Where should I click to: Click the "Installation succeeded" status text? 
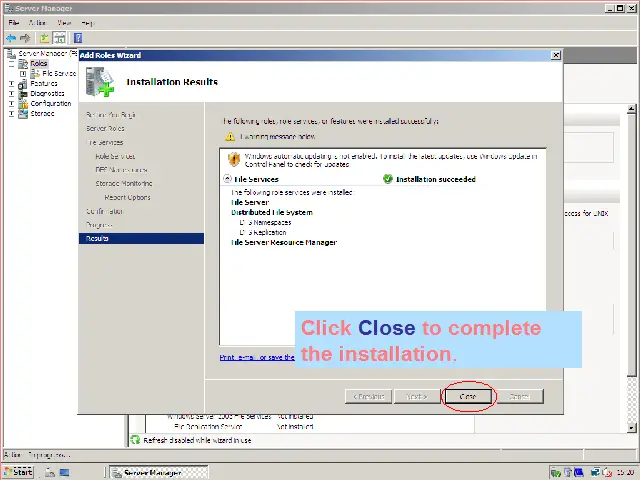point(436,179)
